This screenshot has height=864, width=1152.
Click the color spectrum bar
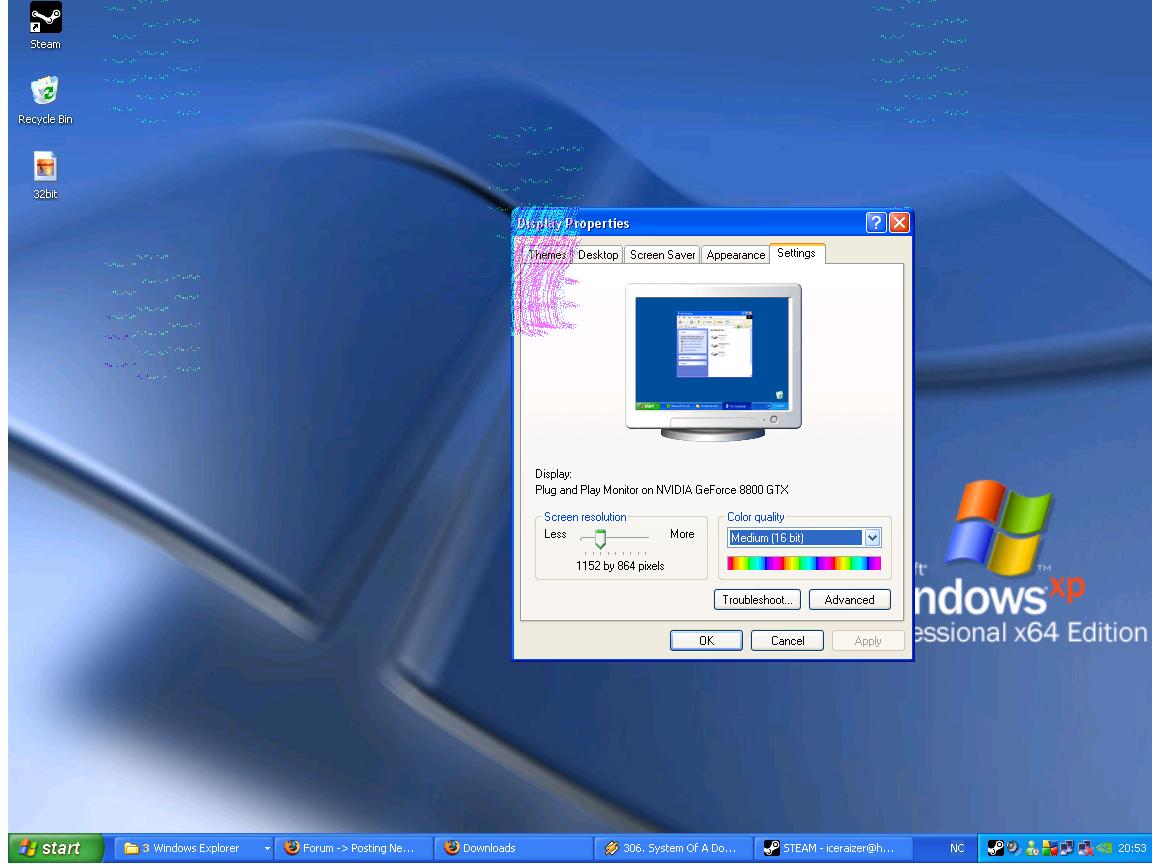(804, 564)
